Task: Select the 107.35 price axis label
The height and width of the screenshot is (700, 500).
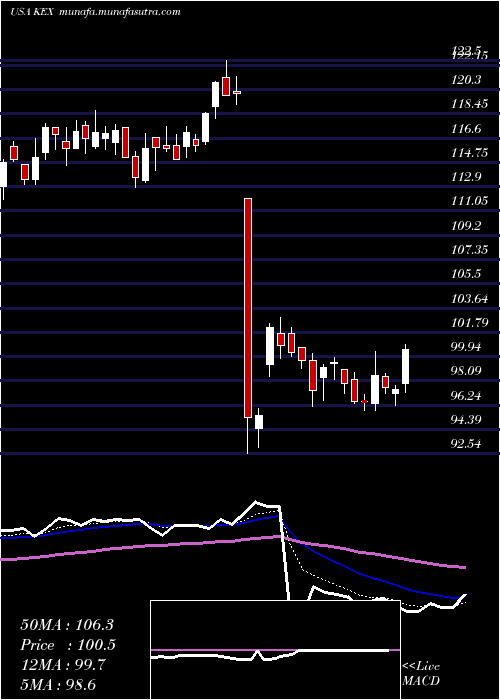Action: pos(469,250)
